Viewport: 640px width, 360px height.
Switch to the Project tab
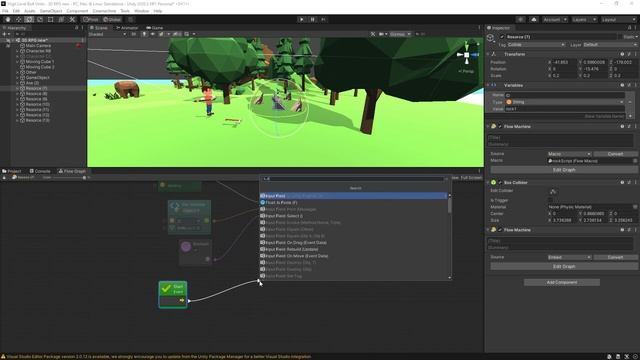tap(11, 171)
